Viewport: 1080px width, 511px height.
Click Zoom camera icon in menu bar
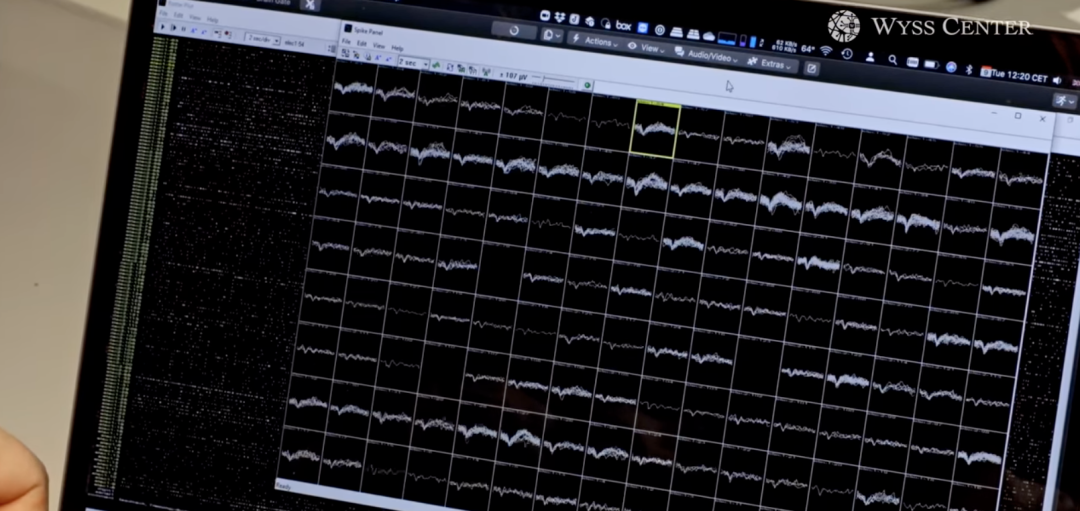click(x=545, y=15)
